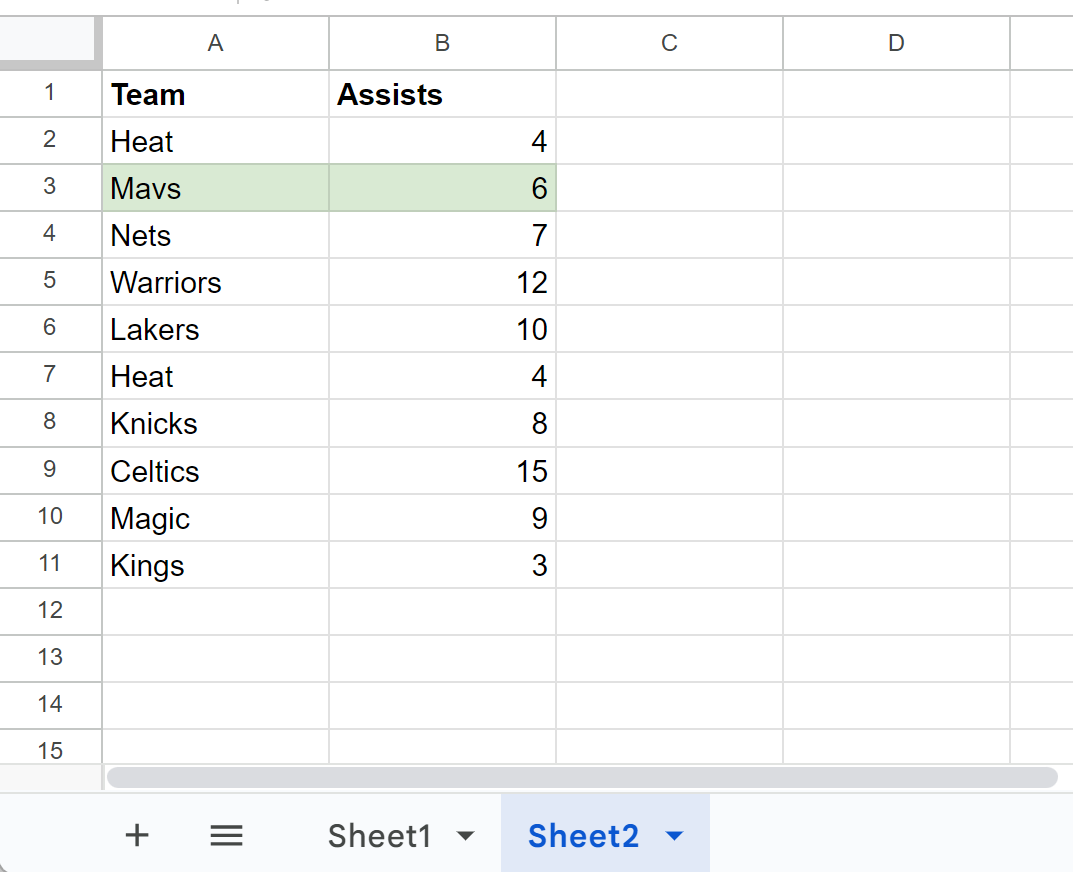
Task: Select column C header
Action: coord(669,43)
